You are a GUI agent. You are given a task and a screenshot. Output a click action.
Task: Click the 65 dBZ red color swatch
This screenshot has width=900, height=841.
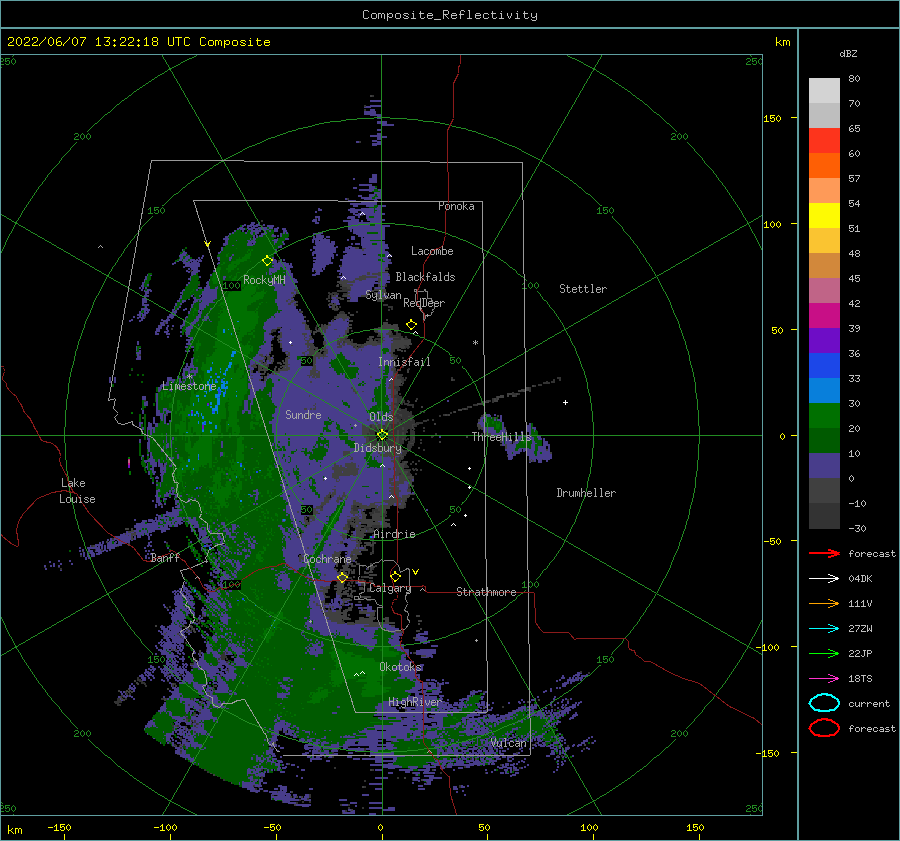[x=824, y=140]
